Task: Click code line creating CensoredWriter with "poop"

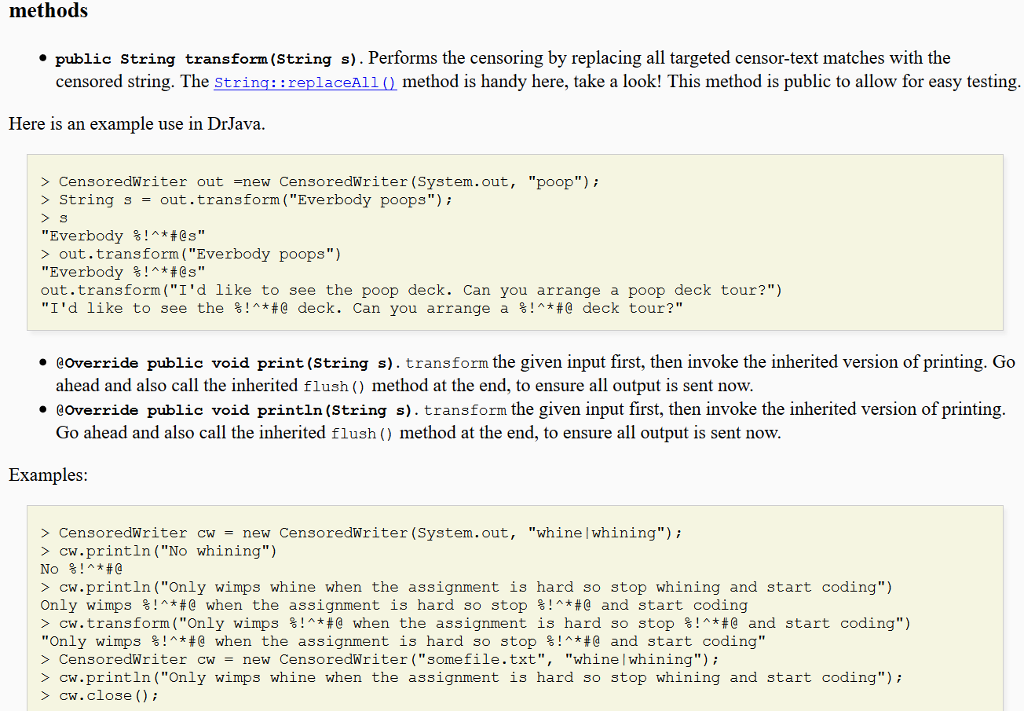Action: click(x=320, y=182)
